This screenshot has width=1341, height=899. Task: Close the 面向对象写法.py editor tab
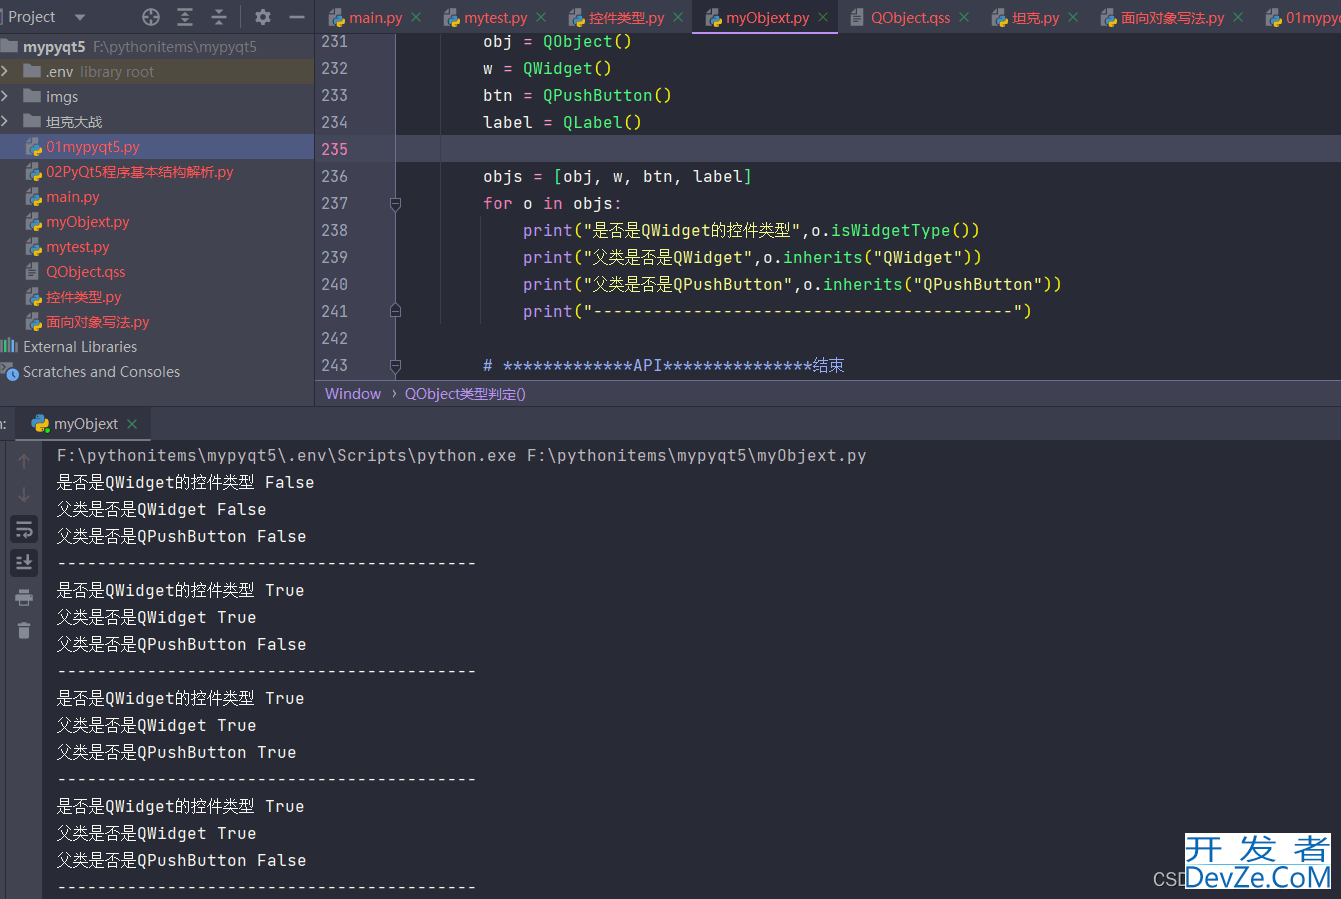click(1239, 17)
